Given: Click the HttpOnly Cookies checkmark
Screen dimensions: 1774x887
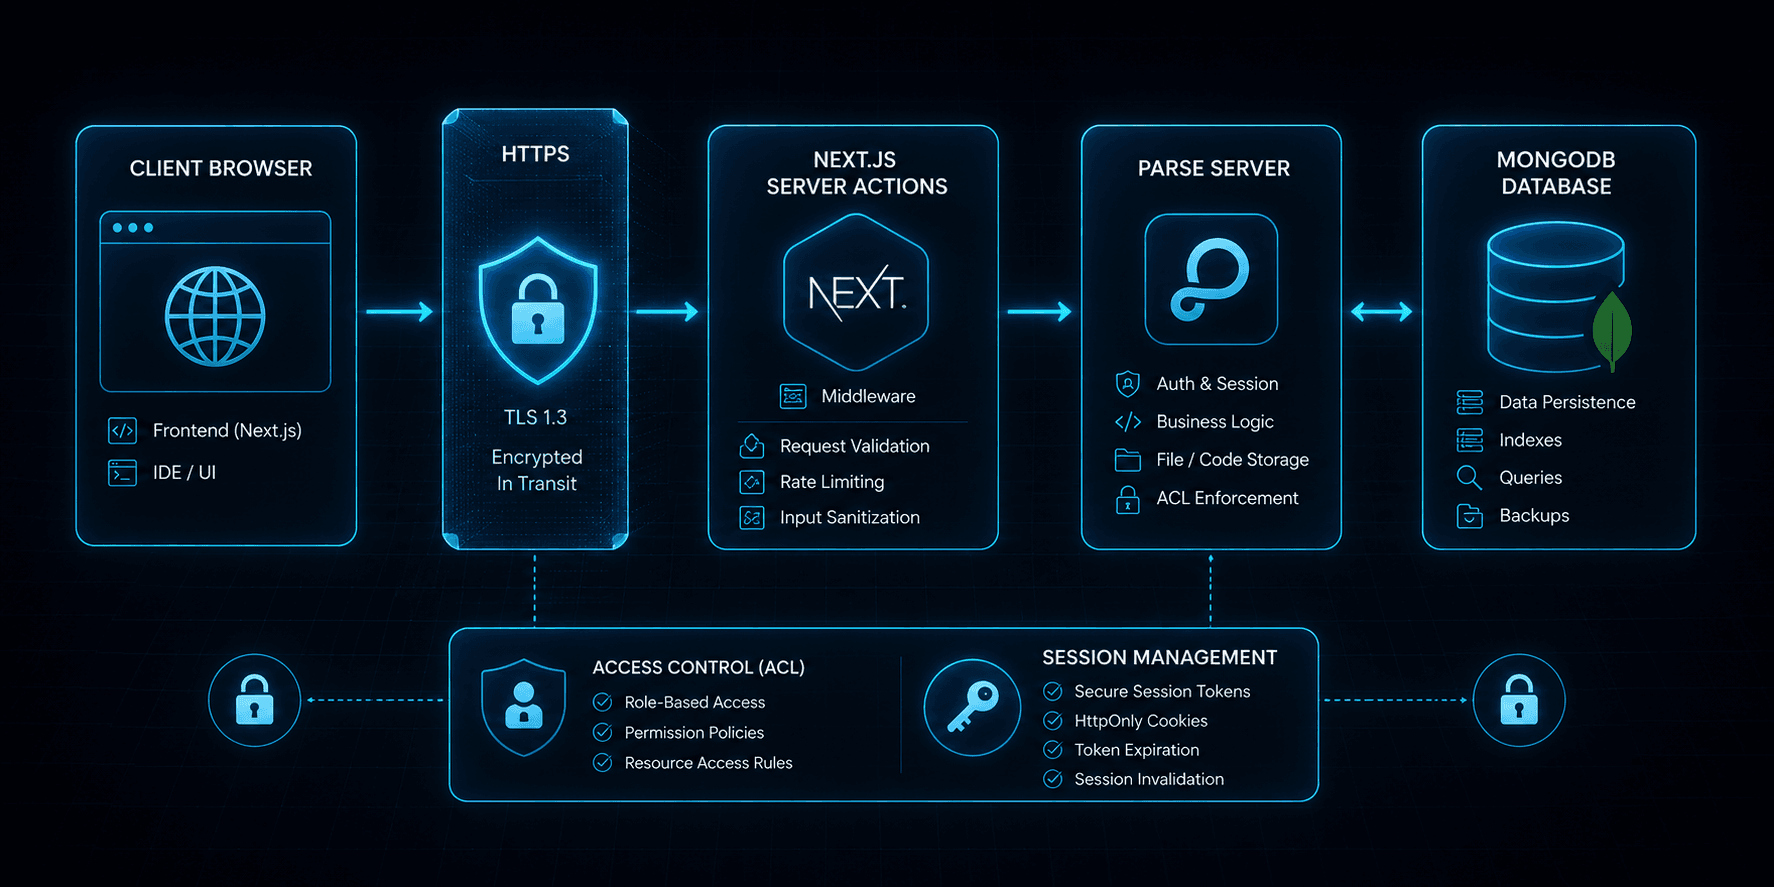Looking at the screenshot, I should 1053,721.
